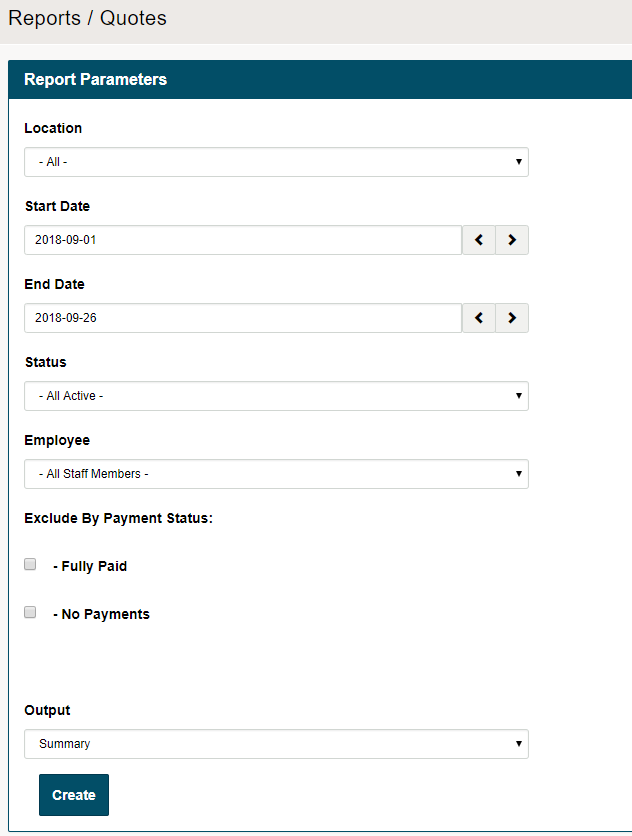632x836 pixels.
Task: Advance End Date with right chevron
Action: (512, 318)
